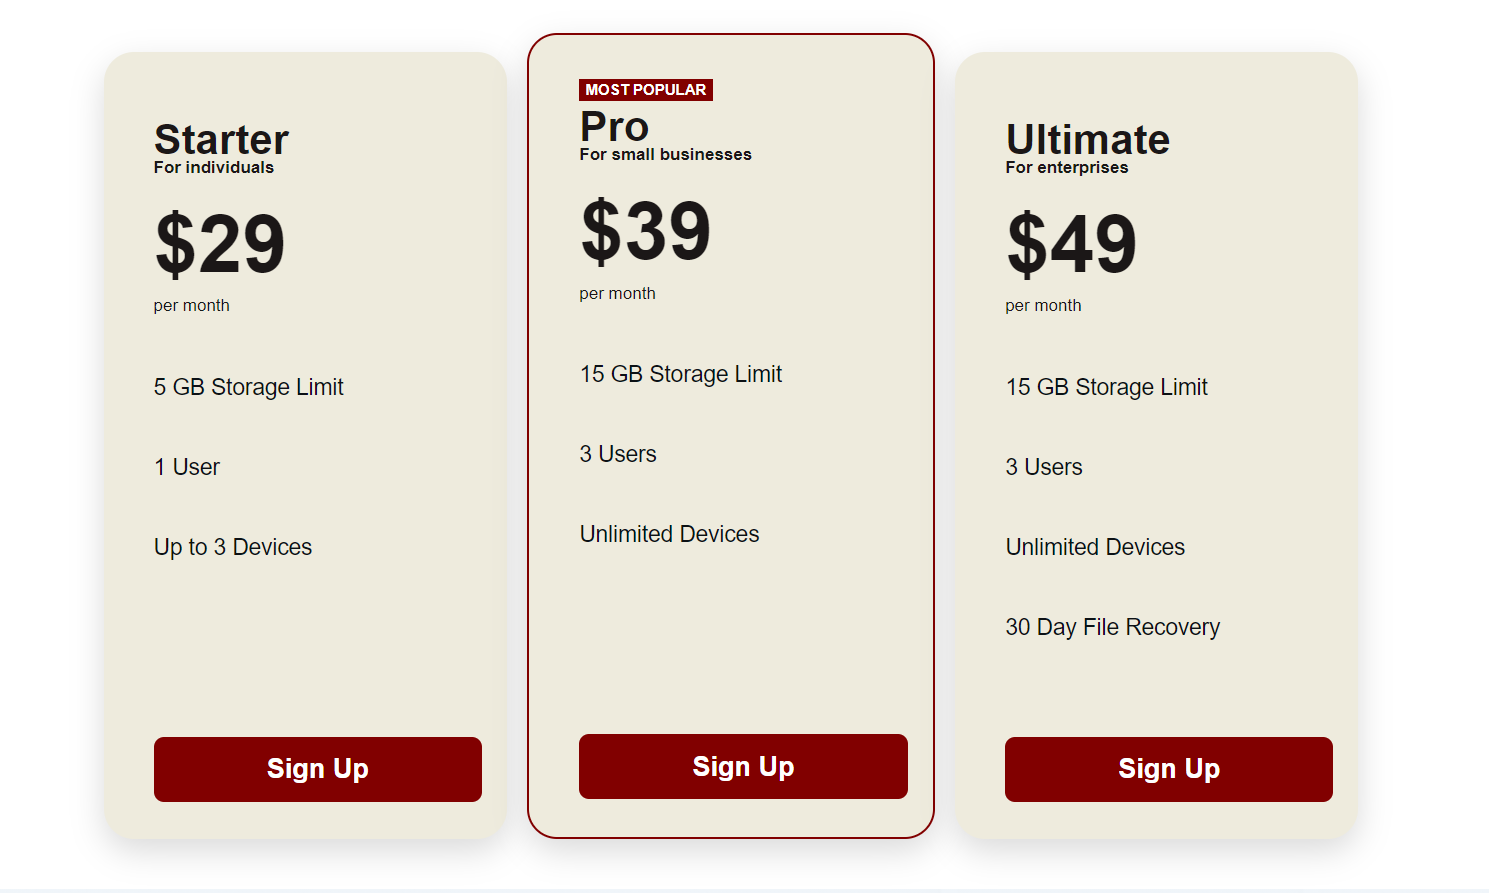Click Up to 3 Devices feature
The height and width of the screenshot is (893, 1489).
(233, 547)
